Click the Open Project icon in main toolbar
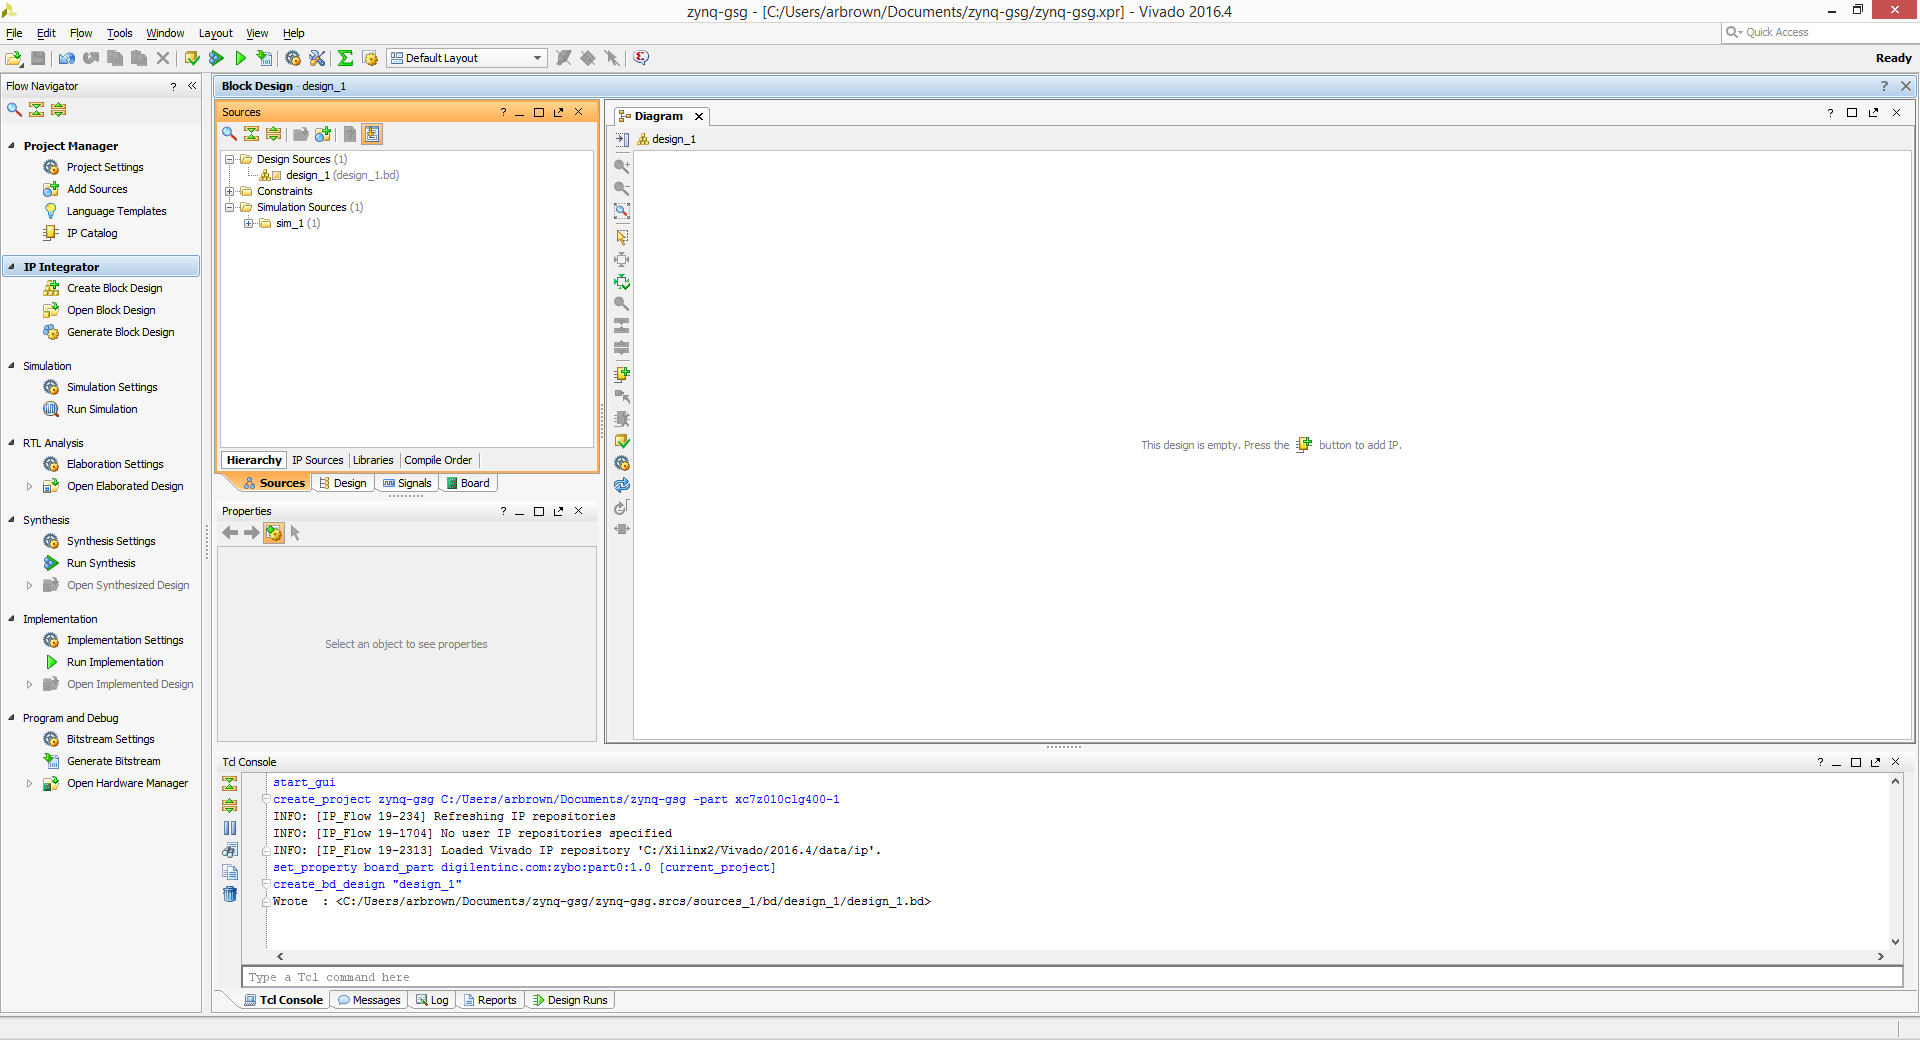 pyautogui.click(x=14, y=58)
